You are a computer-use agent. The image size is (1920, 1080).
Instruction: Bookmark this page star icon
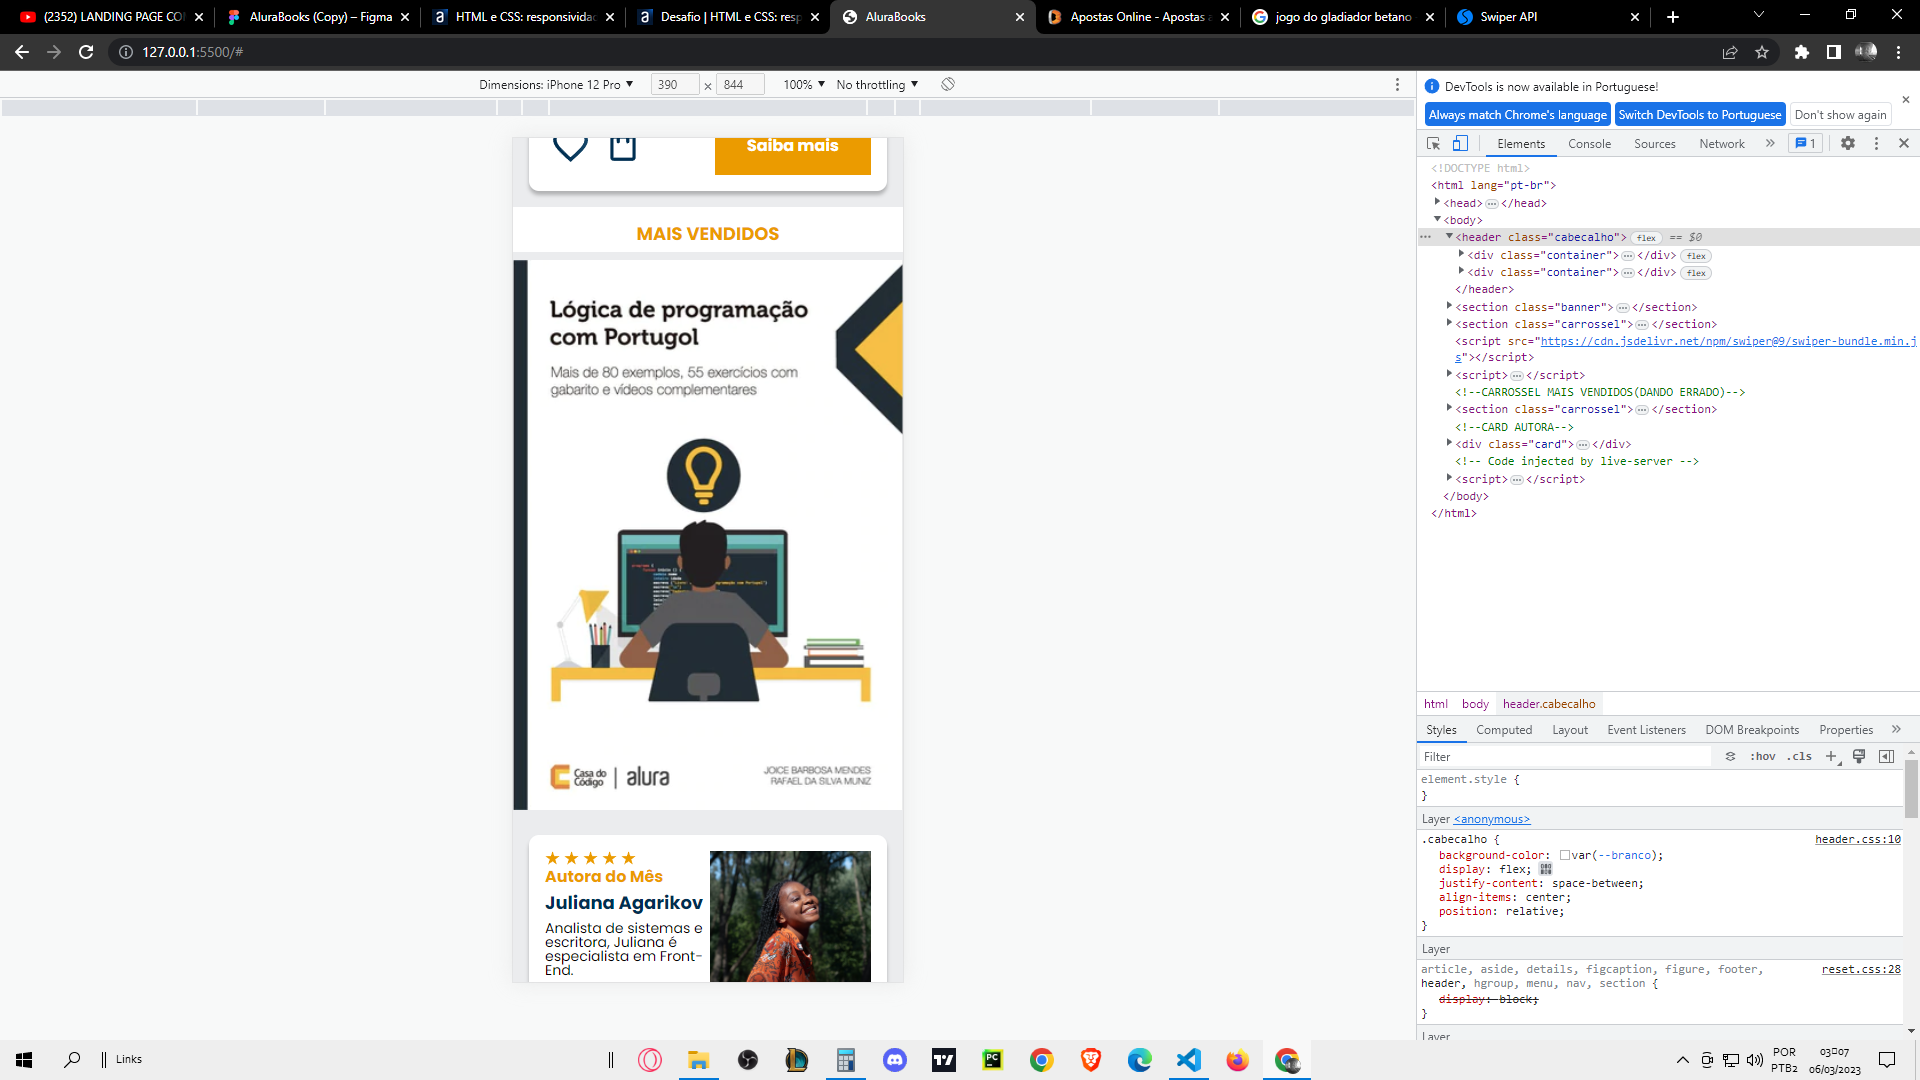(1762, 52)
